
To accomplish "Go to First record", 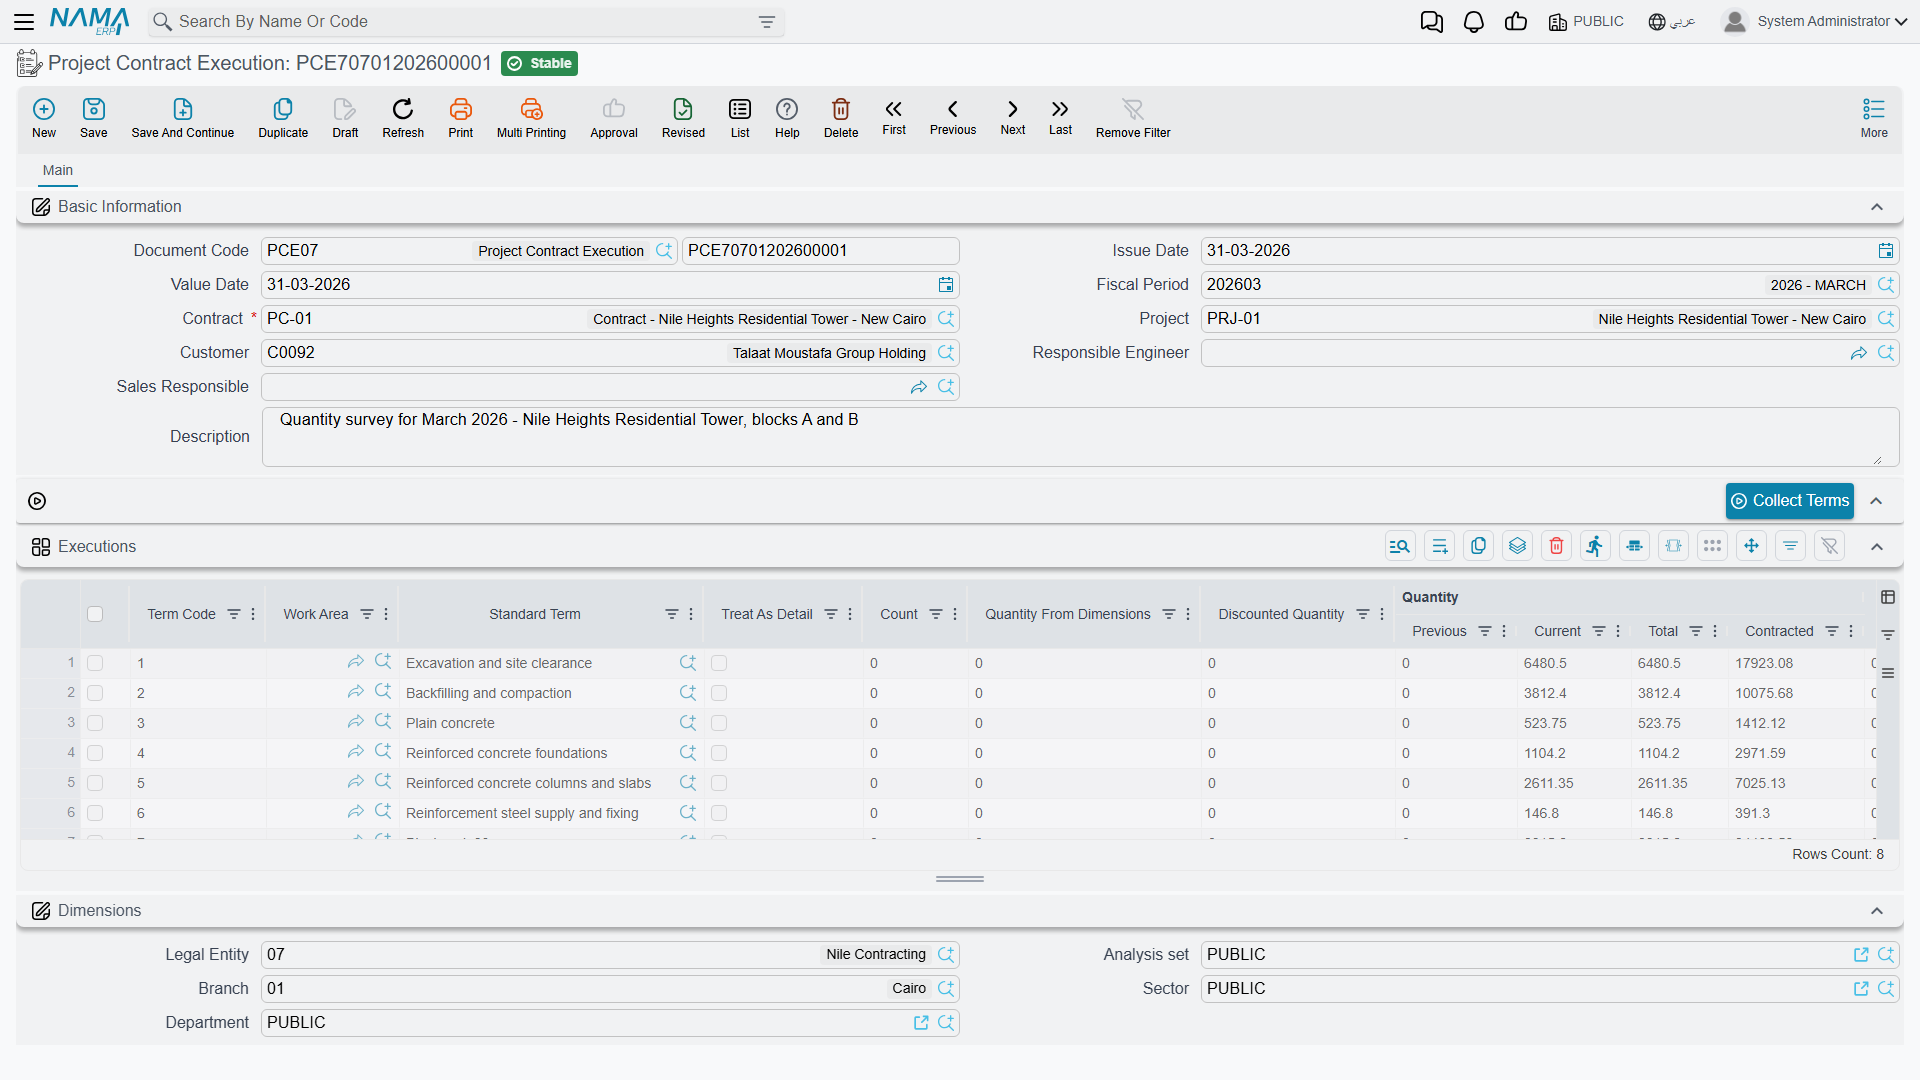I will tap(894, 116).
